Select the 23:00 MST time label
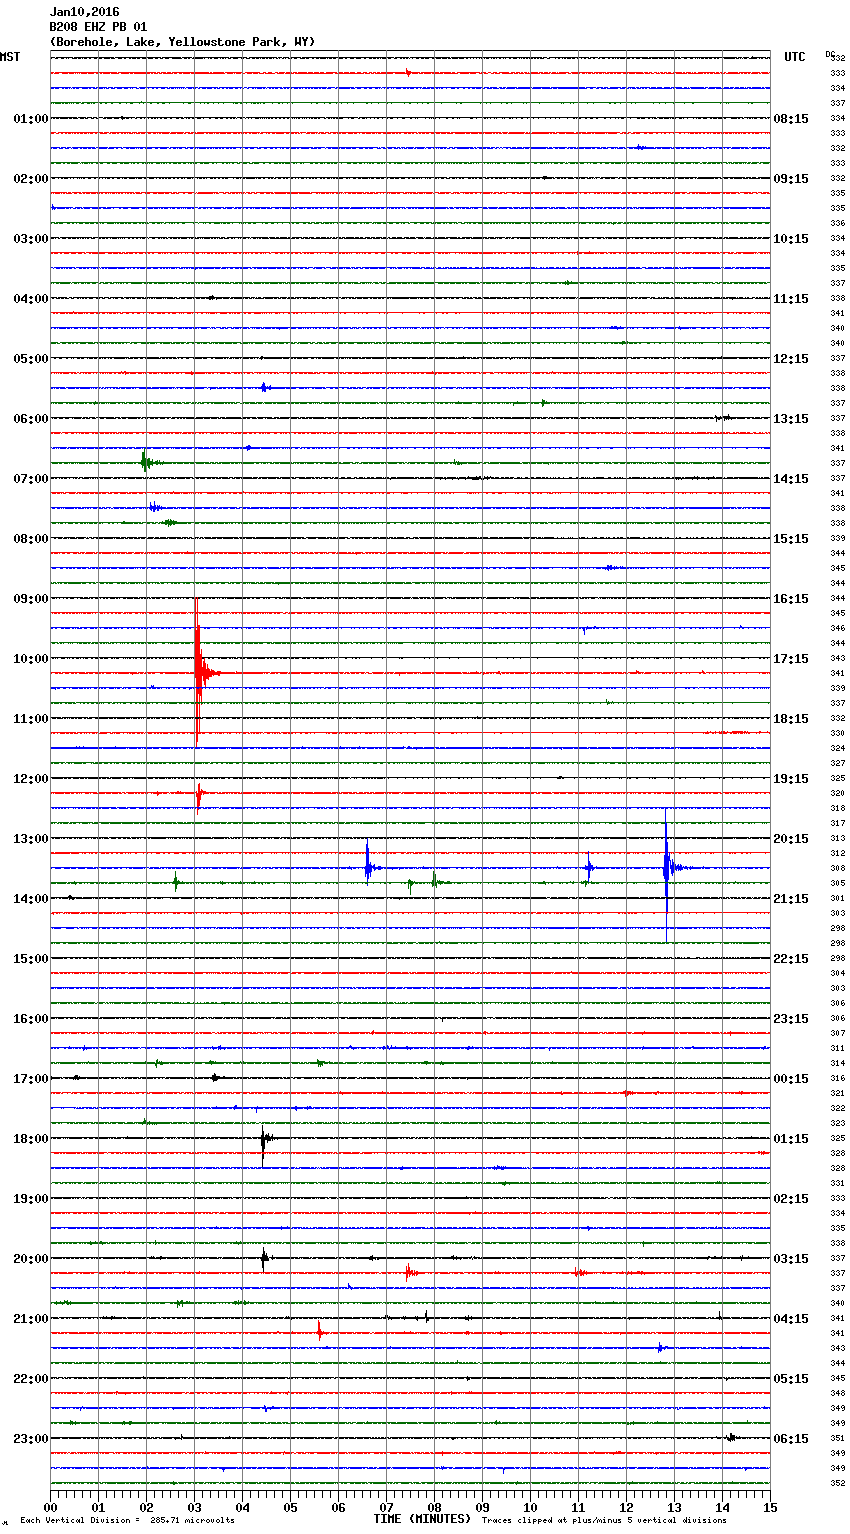This screenshot has width=850, height=1534. click(31, 1439)
